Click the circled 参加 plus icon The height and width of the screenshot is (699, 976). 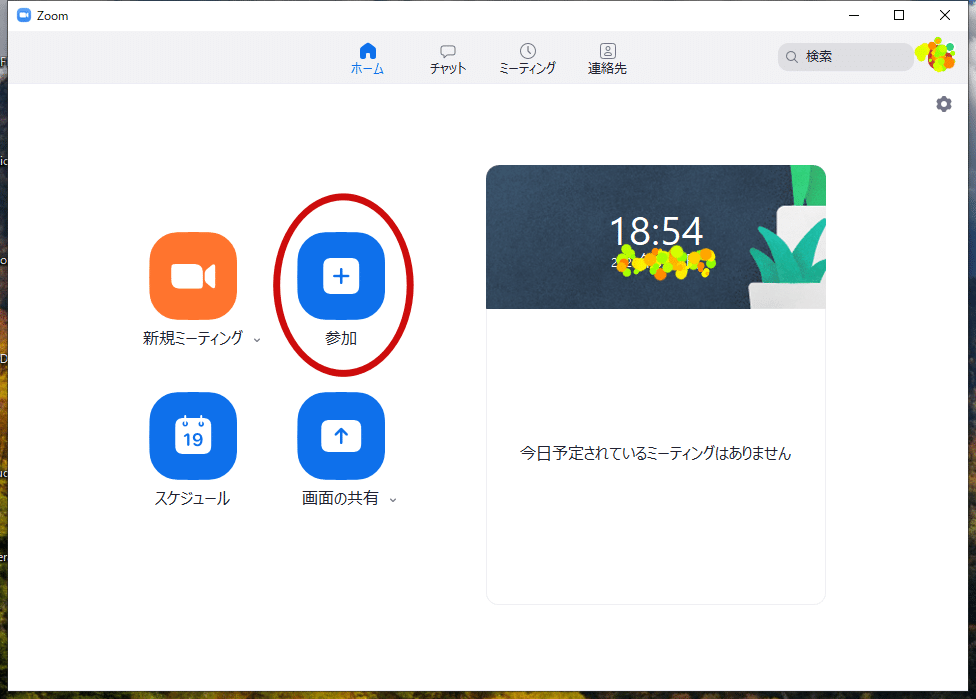341,276
